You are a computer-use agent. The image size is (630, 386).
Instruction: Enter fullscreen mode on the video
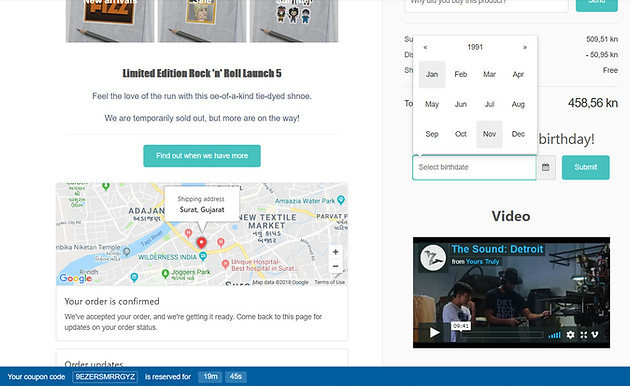[583, 335]
